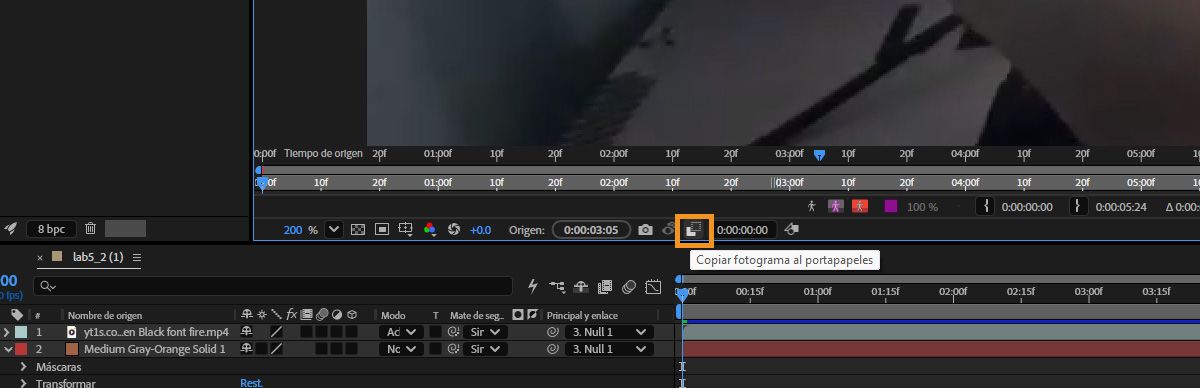Click the trash delete icon in Project panel
Screen dimensions: 1200x388
tap(90, 229)
